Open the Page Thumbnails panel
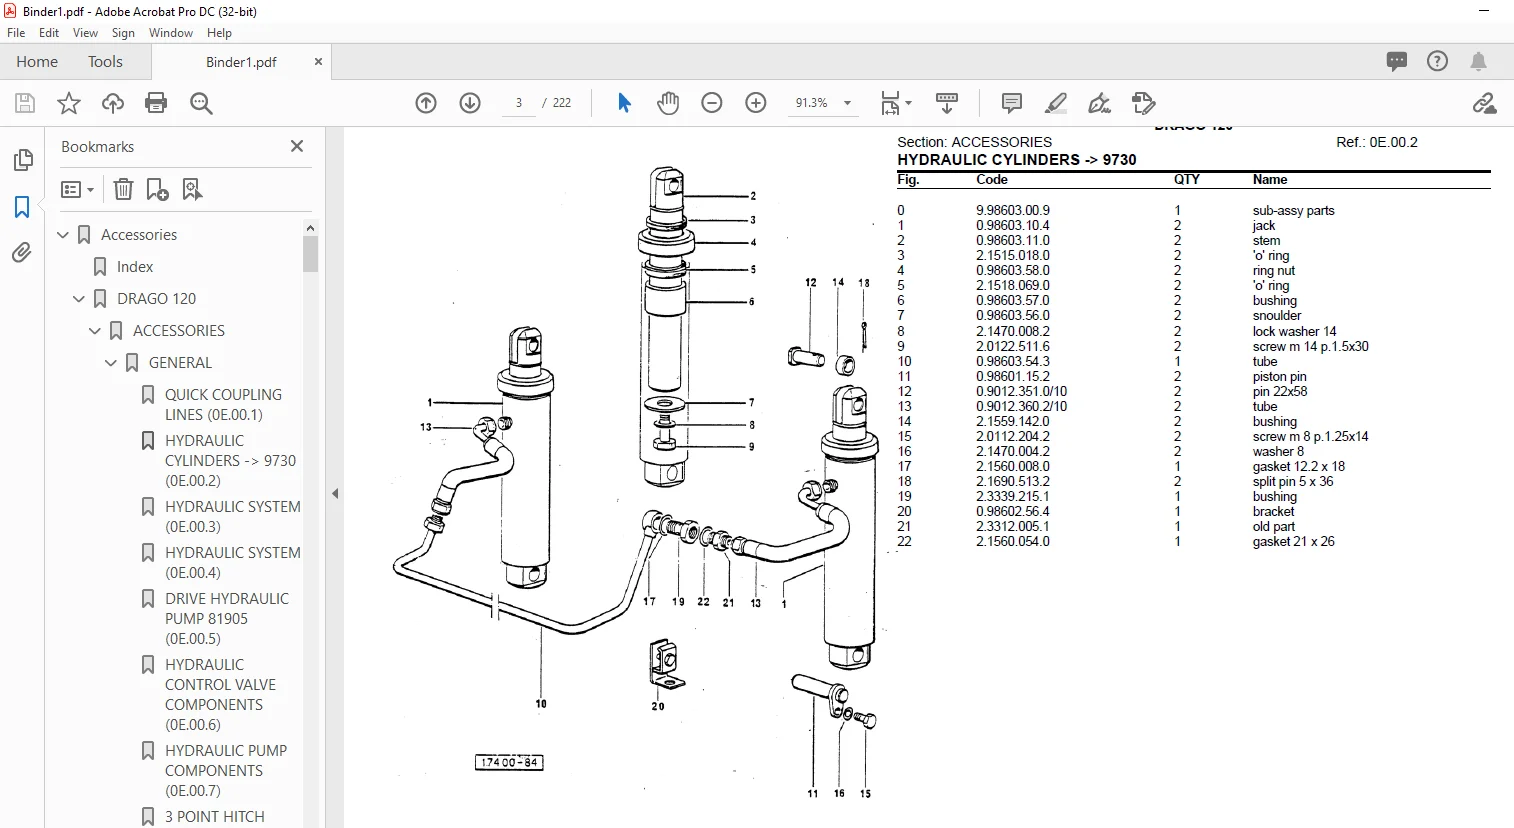1514x828 pixels. click(22, 160)
